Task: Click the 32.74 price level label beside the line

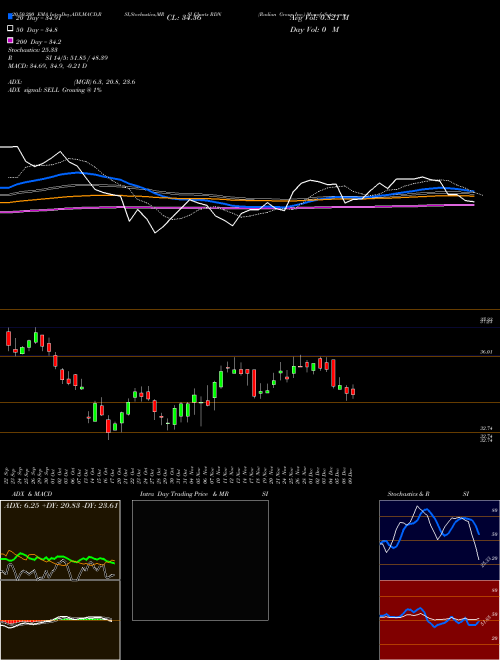Action: (x=486, y=428)
